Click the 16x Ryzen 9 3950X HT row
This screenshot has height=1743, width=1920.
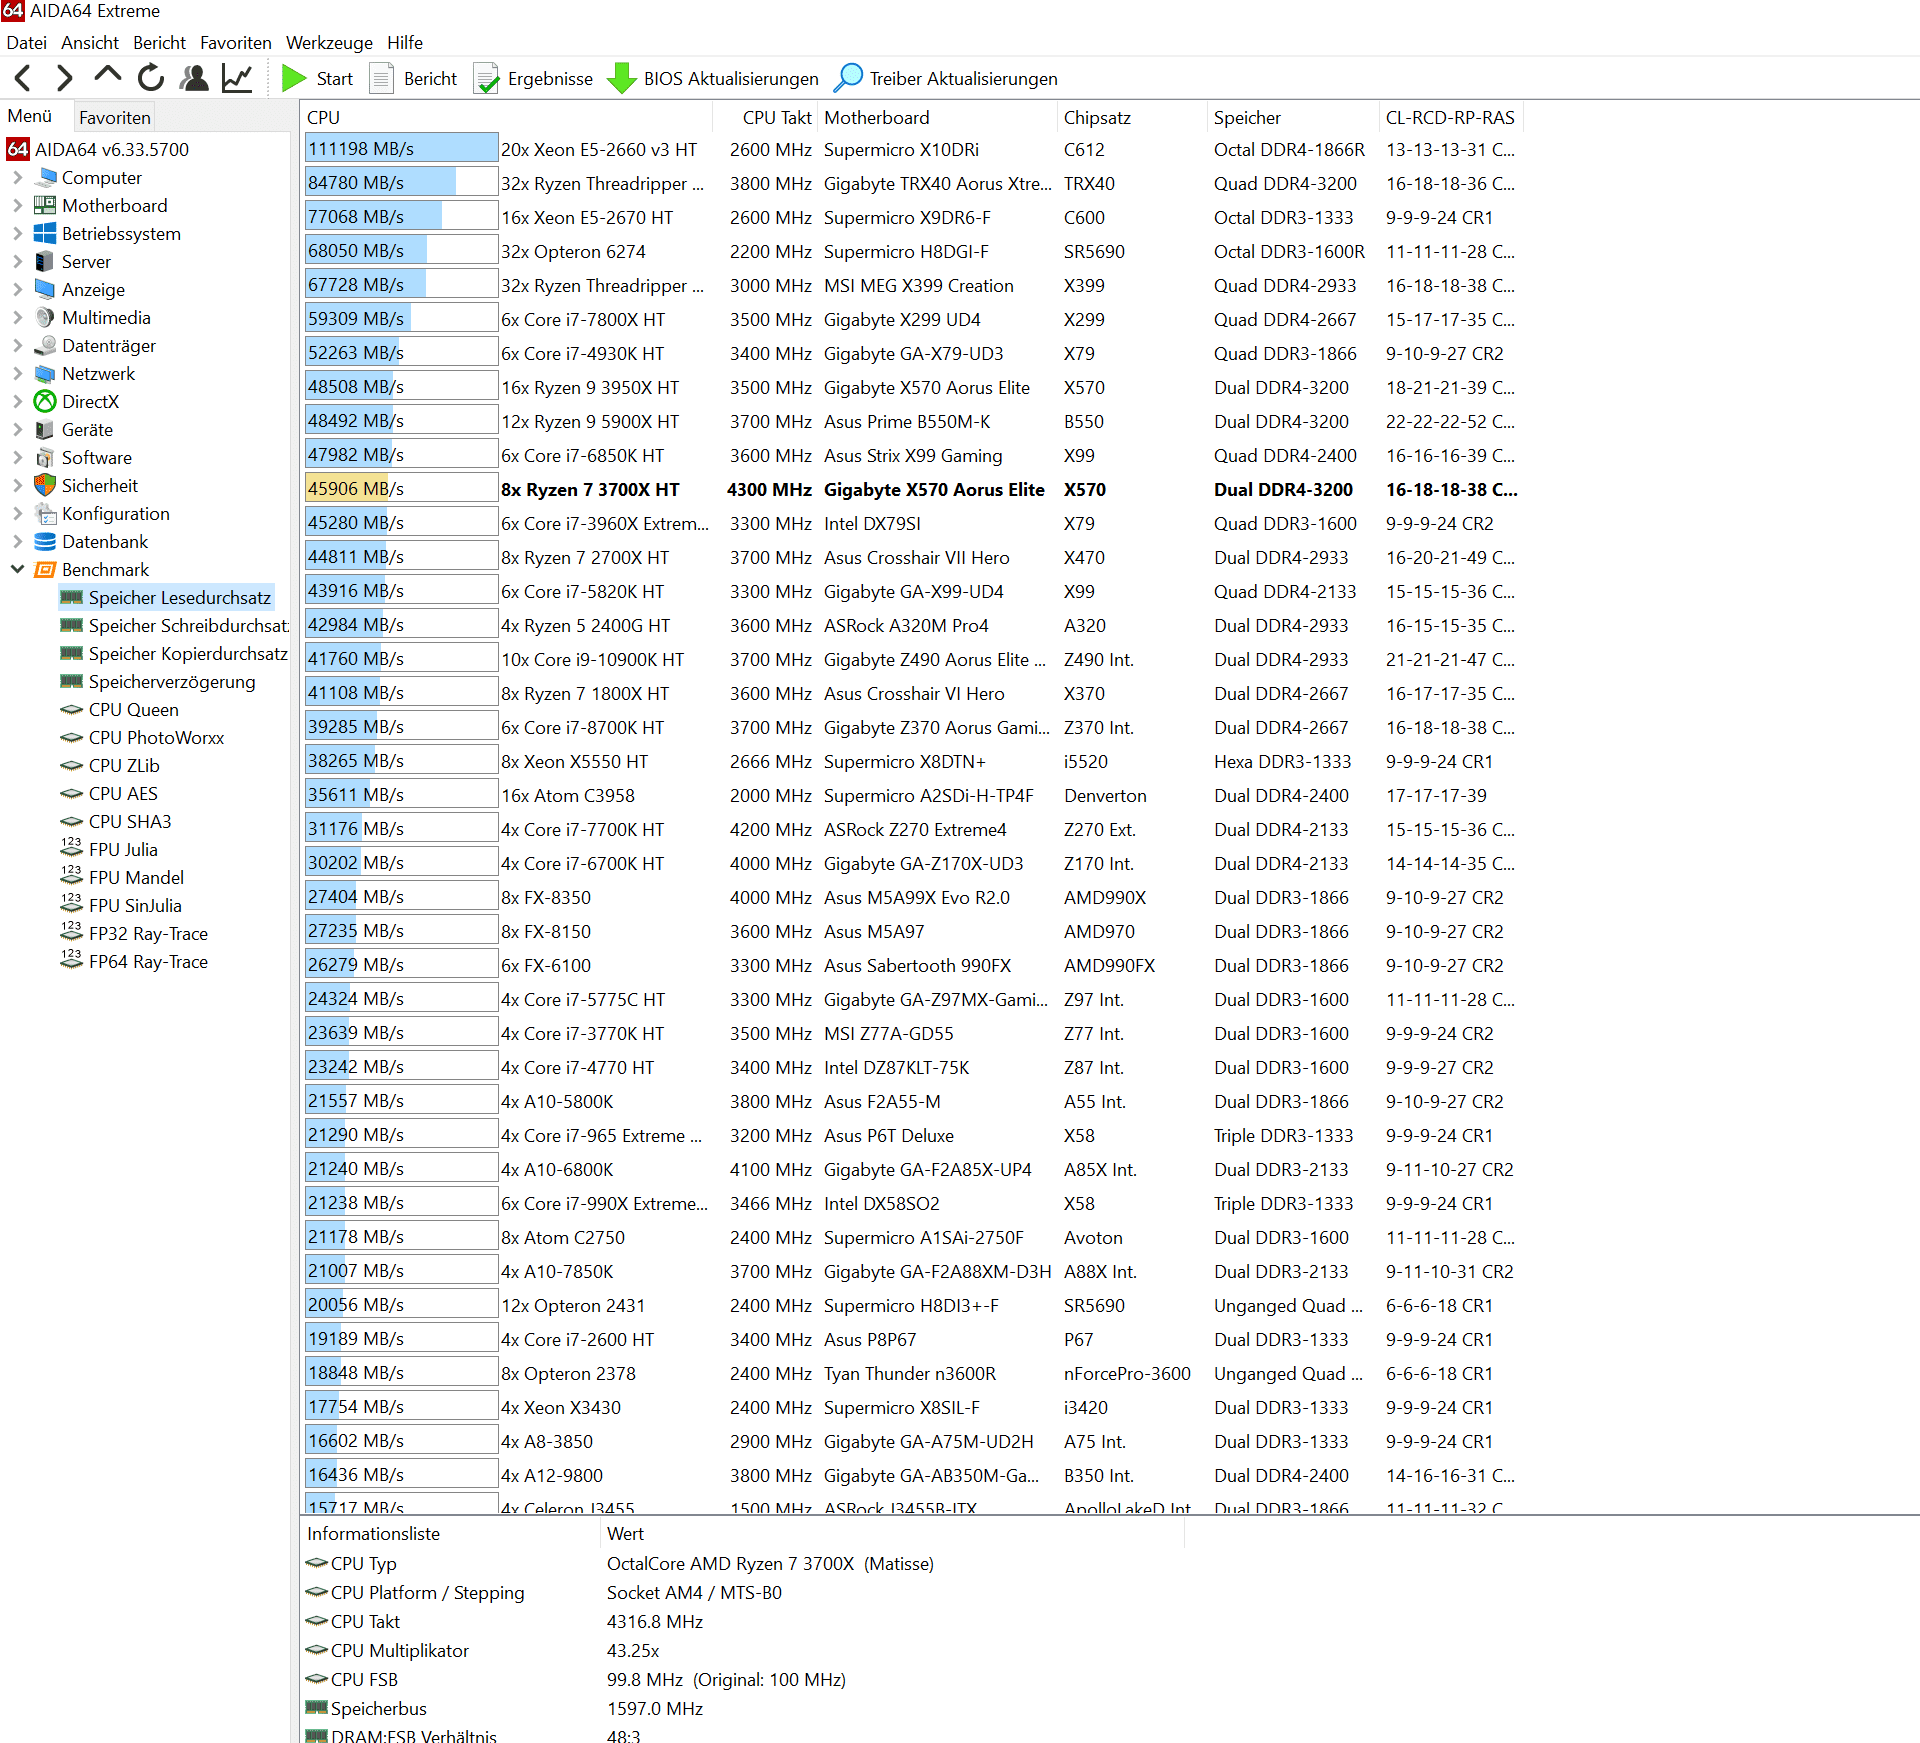click(x=911, y=388)
